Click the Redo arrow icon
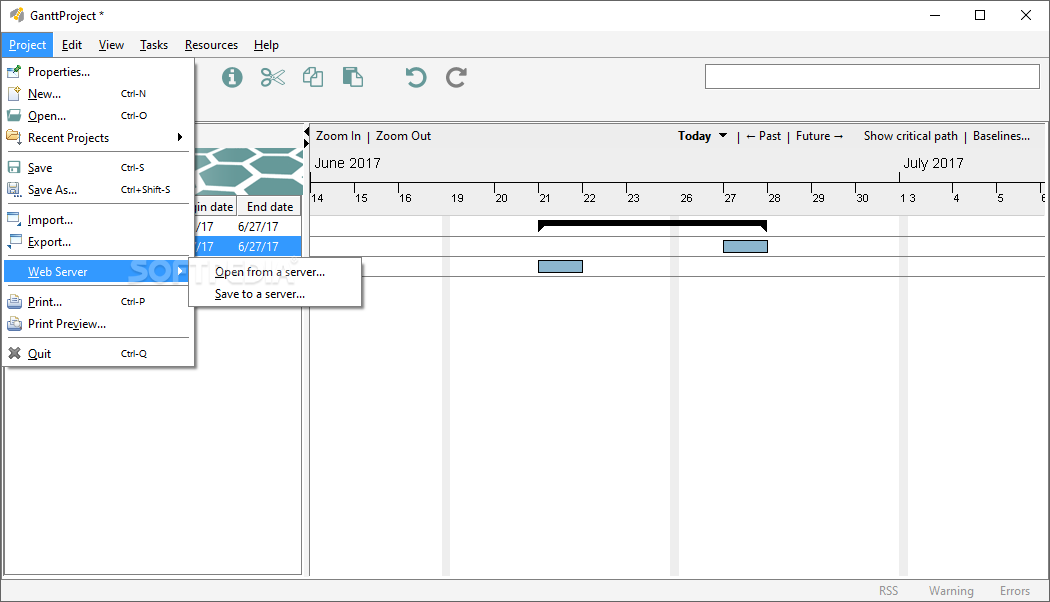Viewport: 1050px width, 602px height. coord(456,78)
